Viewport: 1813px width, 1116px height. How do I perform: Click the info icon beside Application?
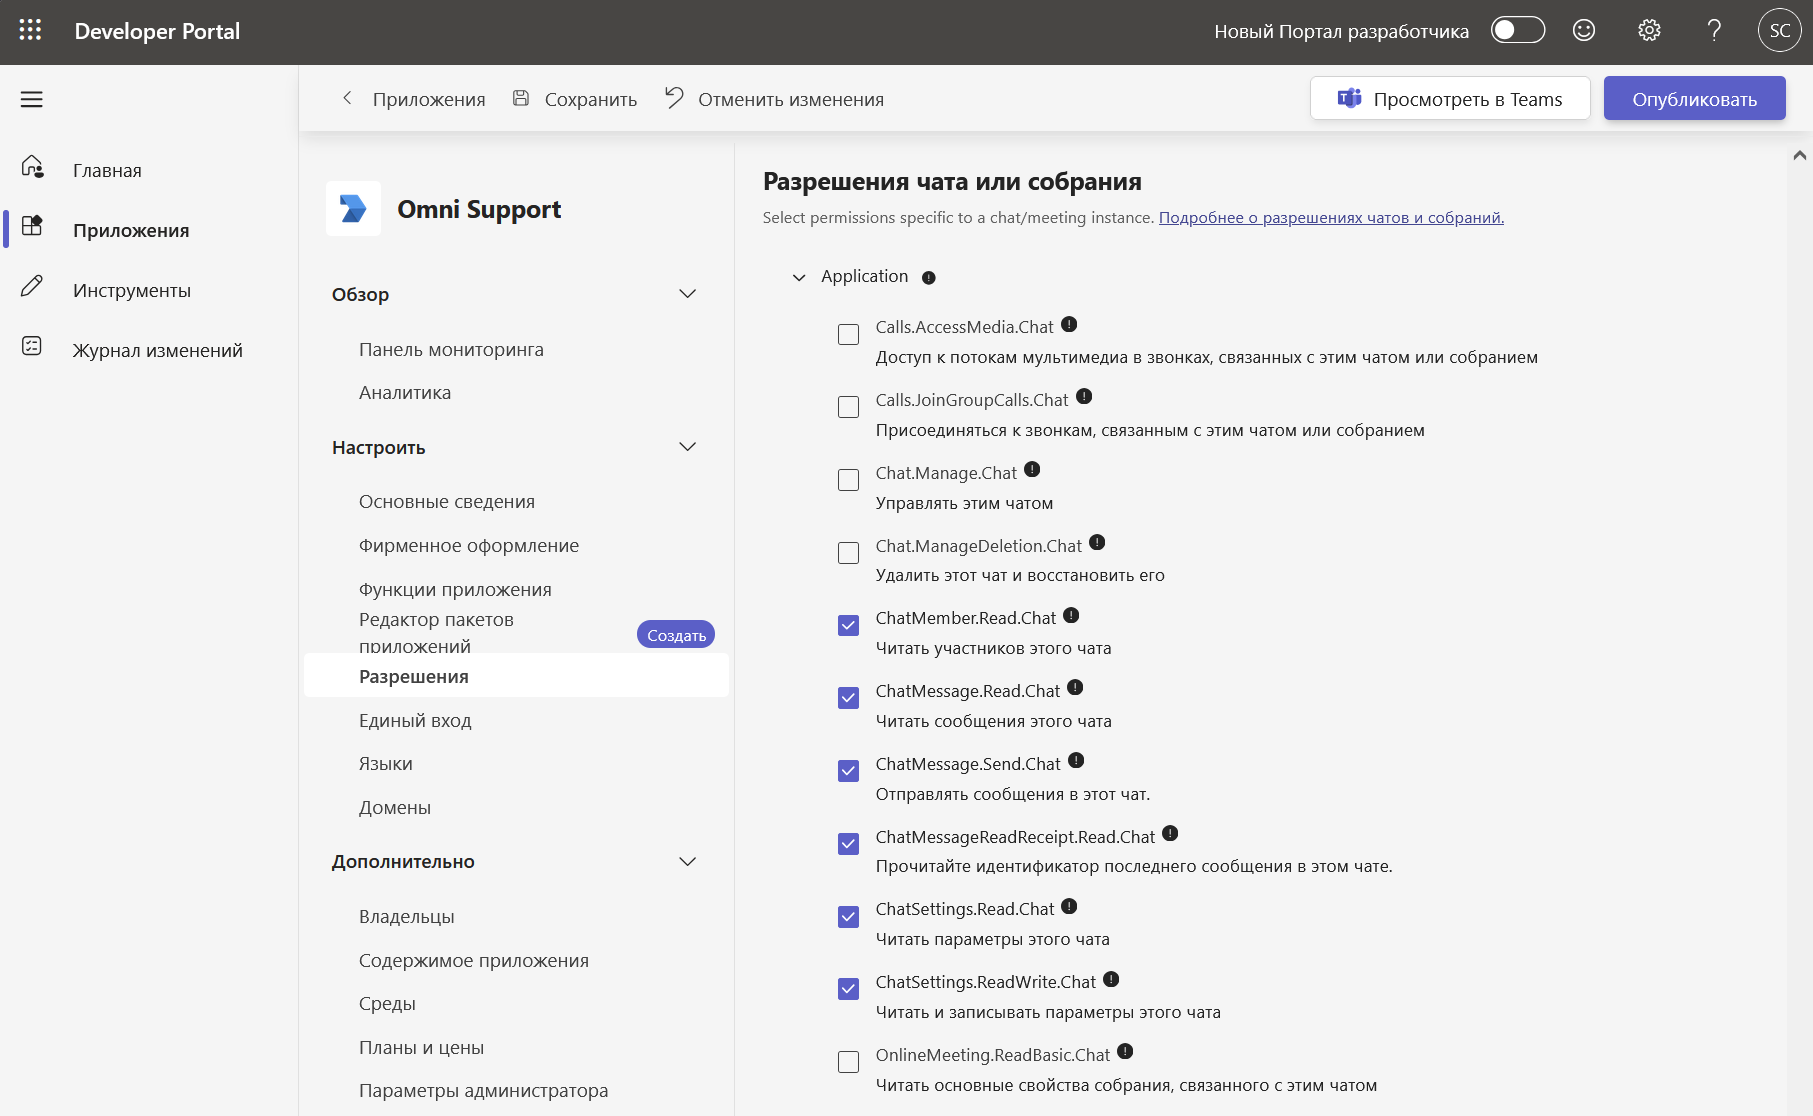point(929,278)
